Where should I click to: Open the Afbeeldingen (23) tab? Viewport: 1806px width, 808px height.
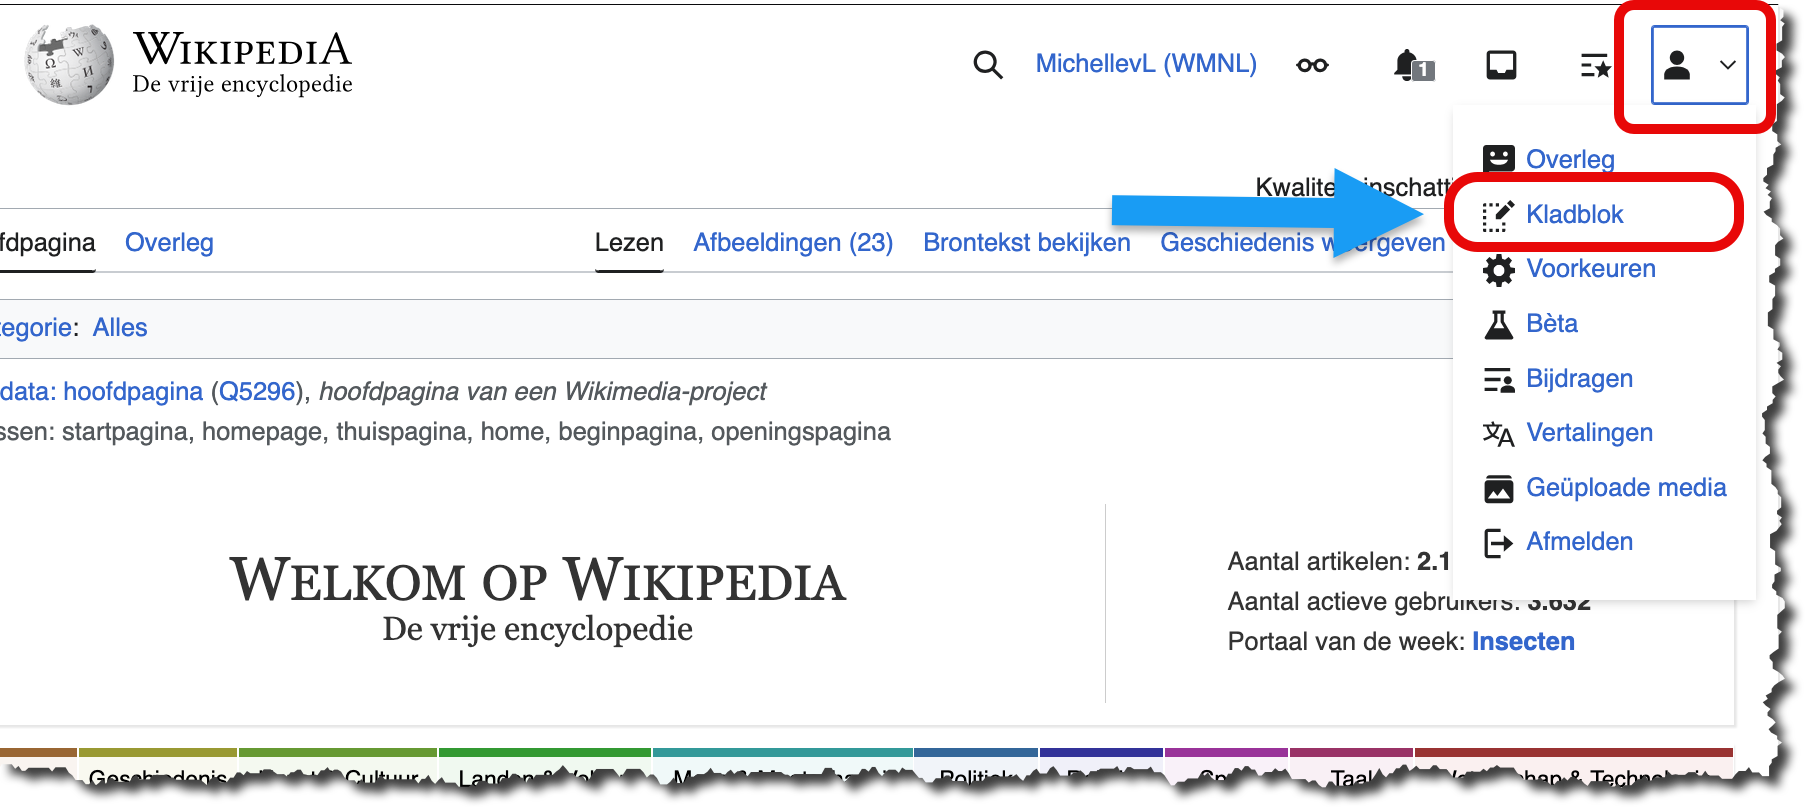click(x=793, y=242)
